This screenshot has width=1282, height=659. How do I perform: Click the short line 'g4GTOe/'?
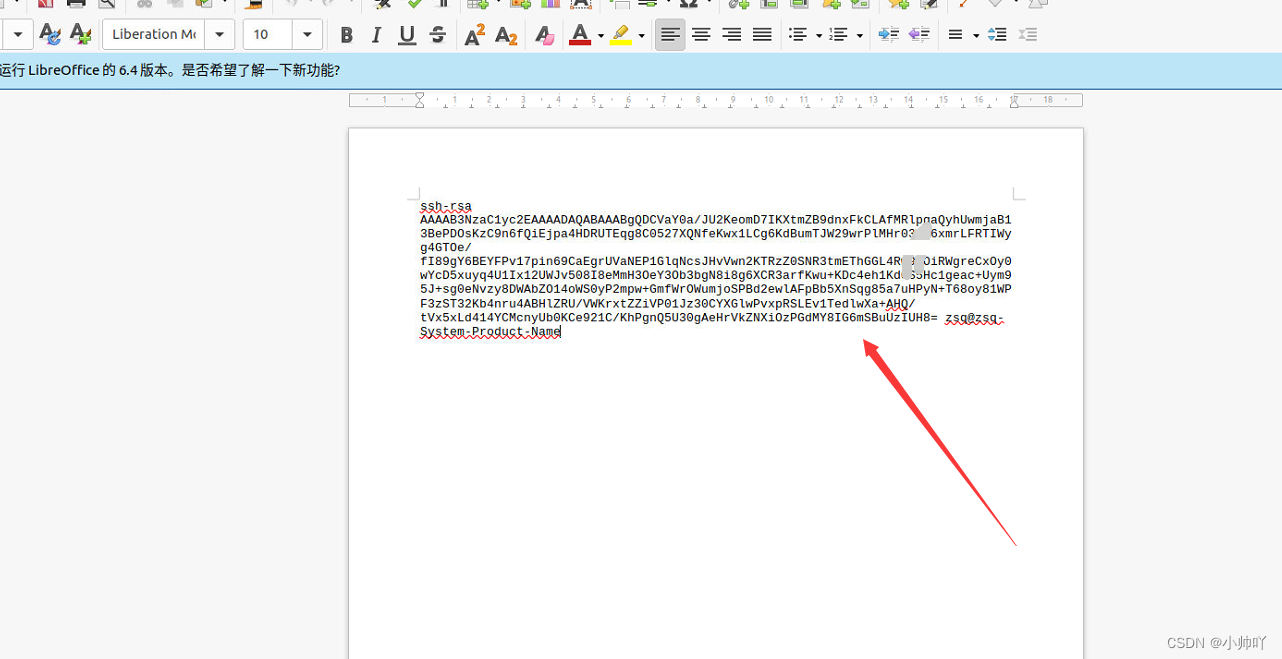click(x=446, y=248)
